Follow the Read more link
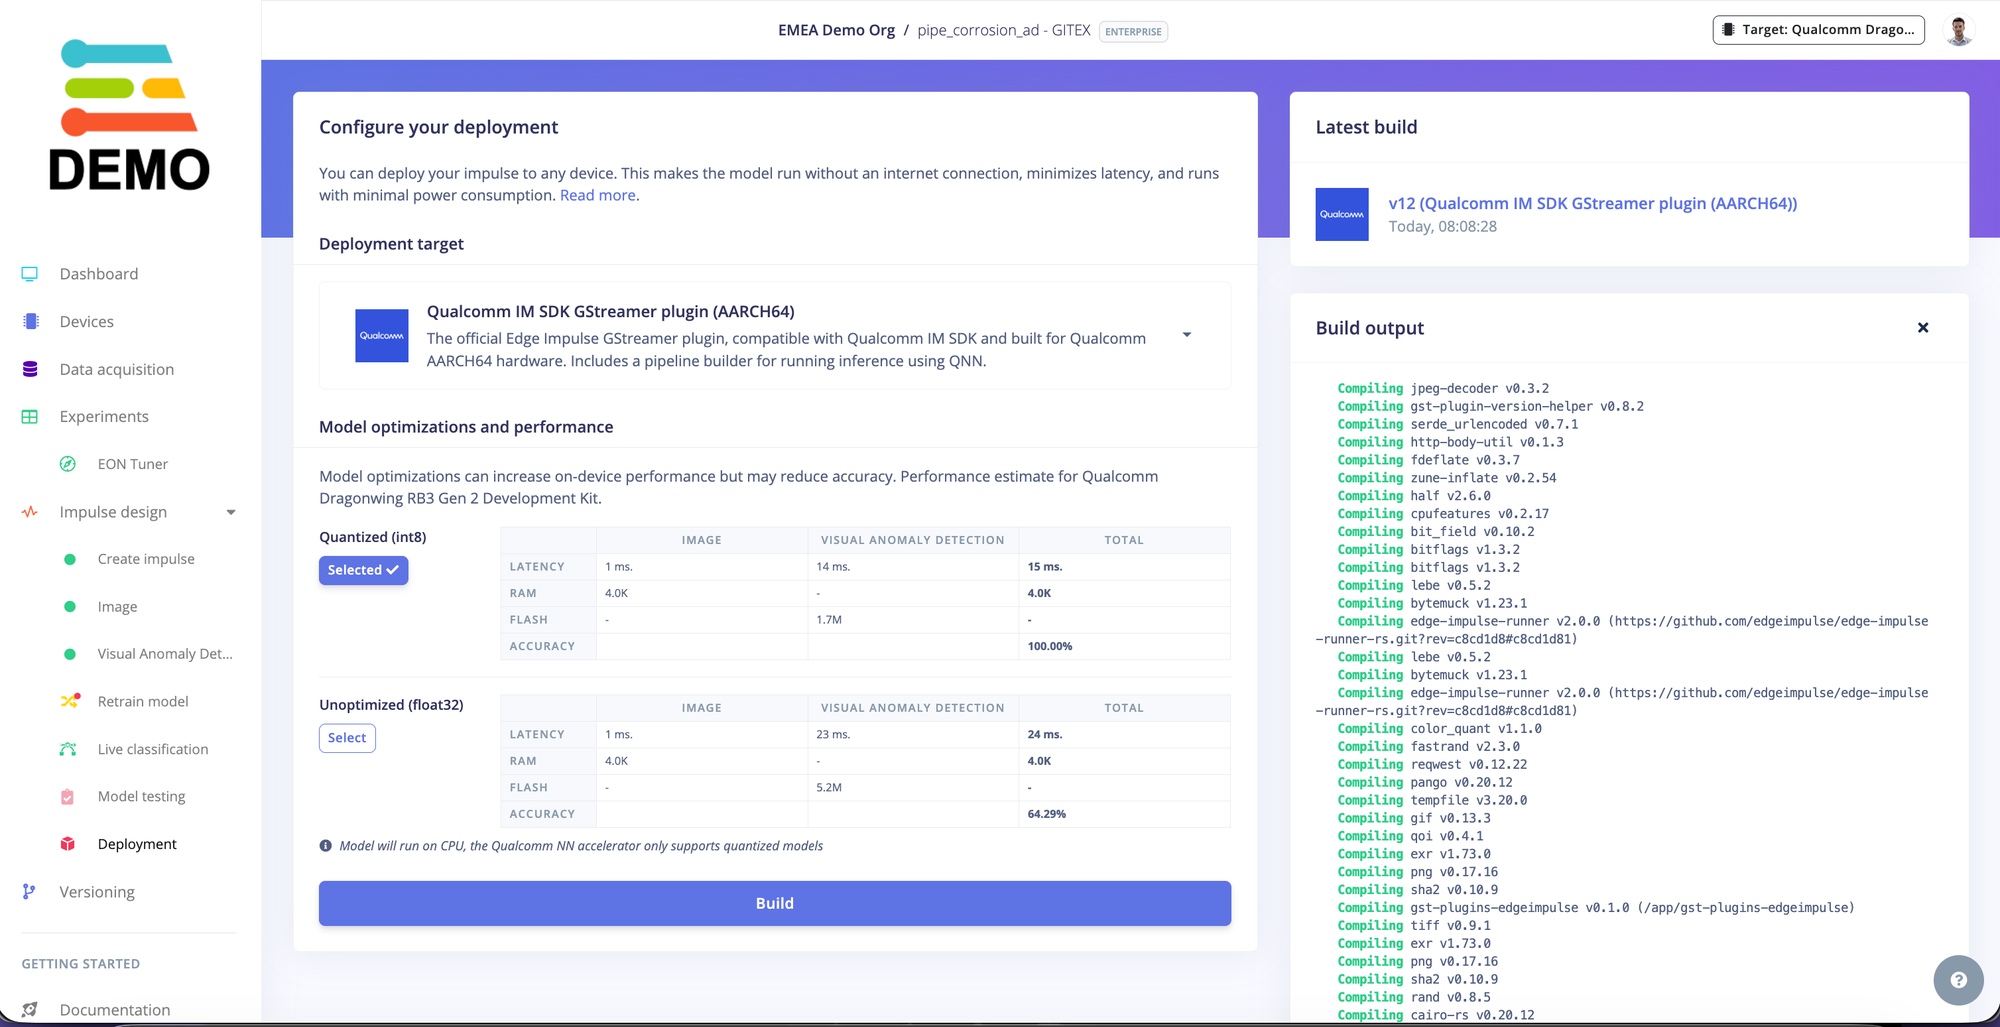 598,195
